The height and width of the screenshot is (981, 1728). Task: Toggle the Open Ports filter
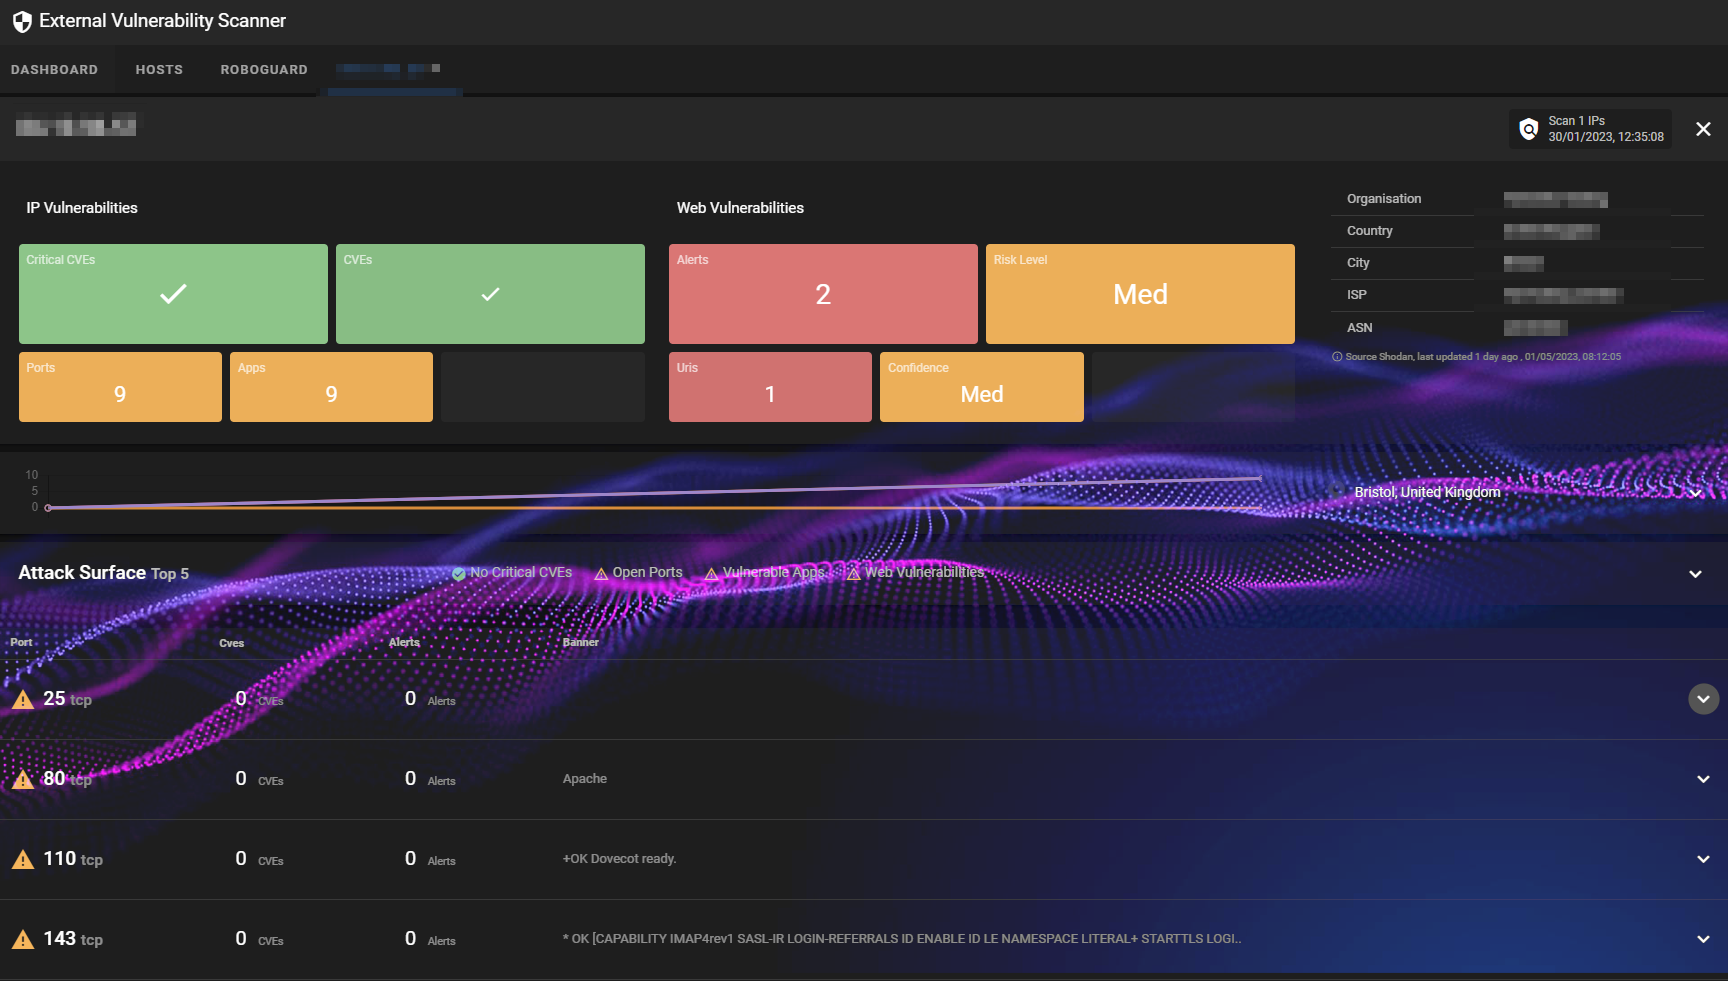pos(638,573)
